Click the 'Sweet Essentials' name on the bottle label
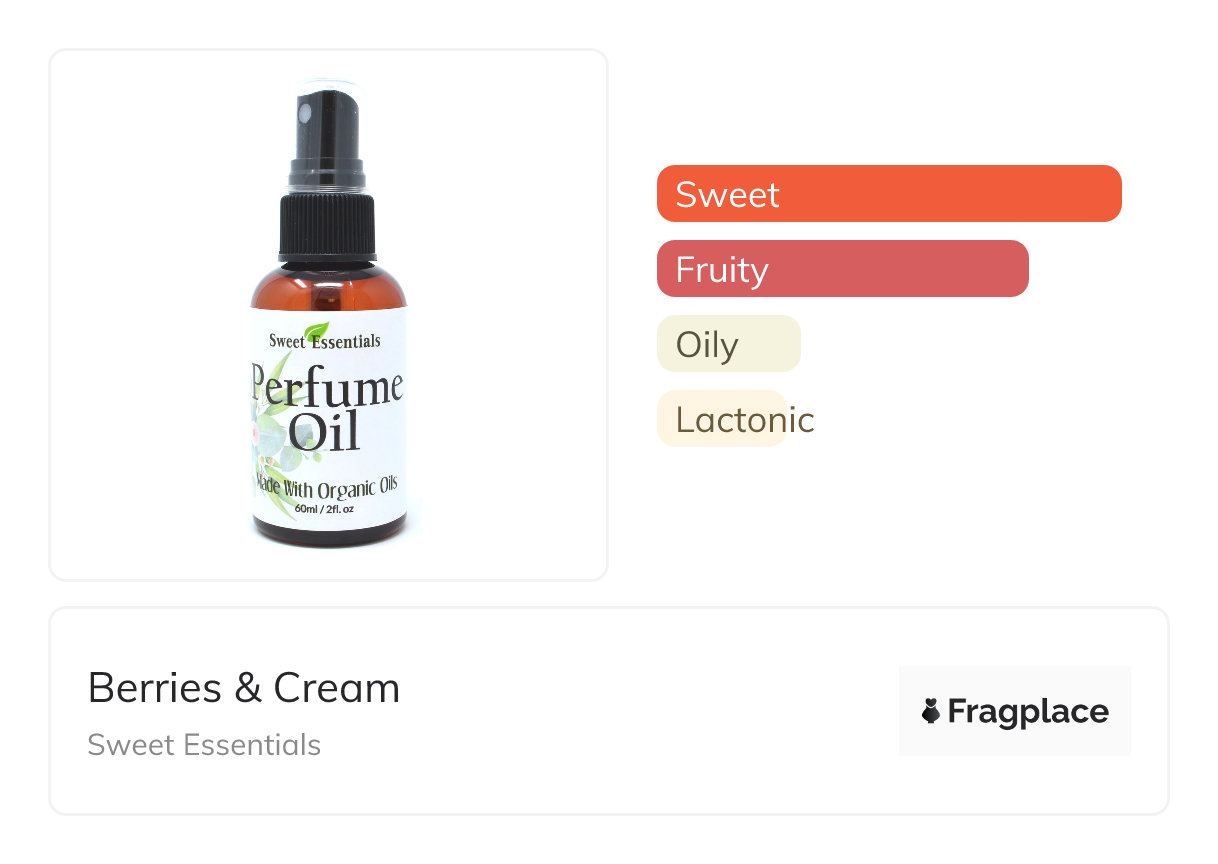The height and width of the screenshot is (864, 1218). pos(325,341)
